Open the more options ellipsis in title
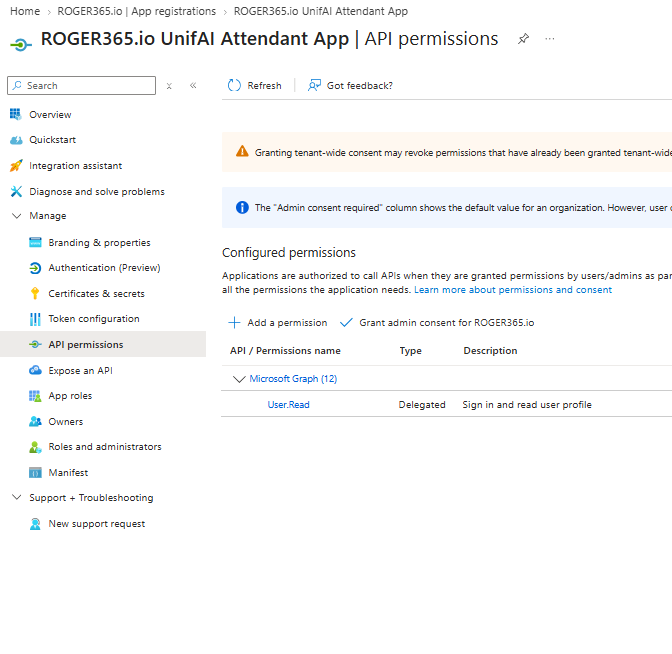The width and height of the screenshot is (672, 654). tap(550, 39)
